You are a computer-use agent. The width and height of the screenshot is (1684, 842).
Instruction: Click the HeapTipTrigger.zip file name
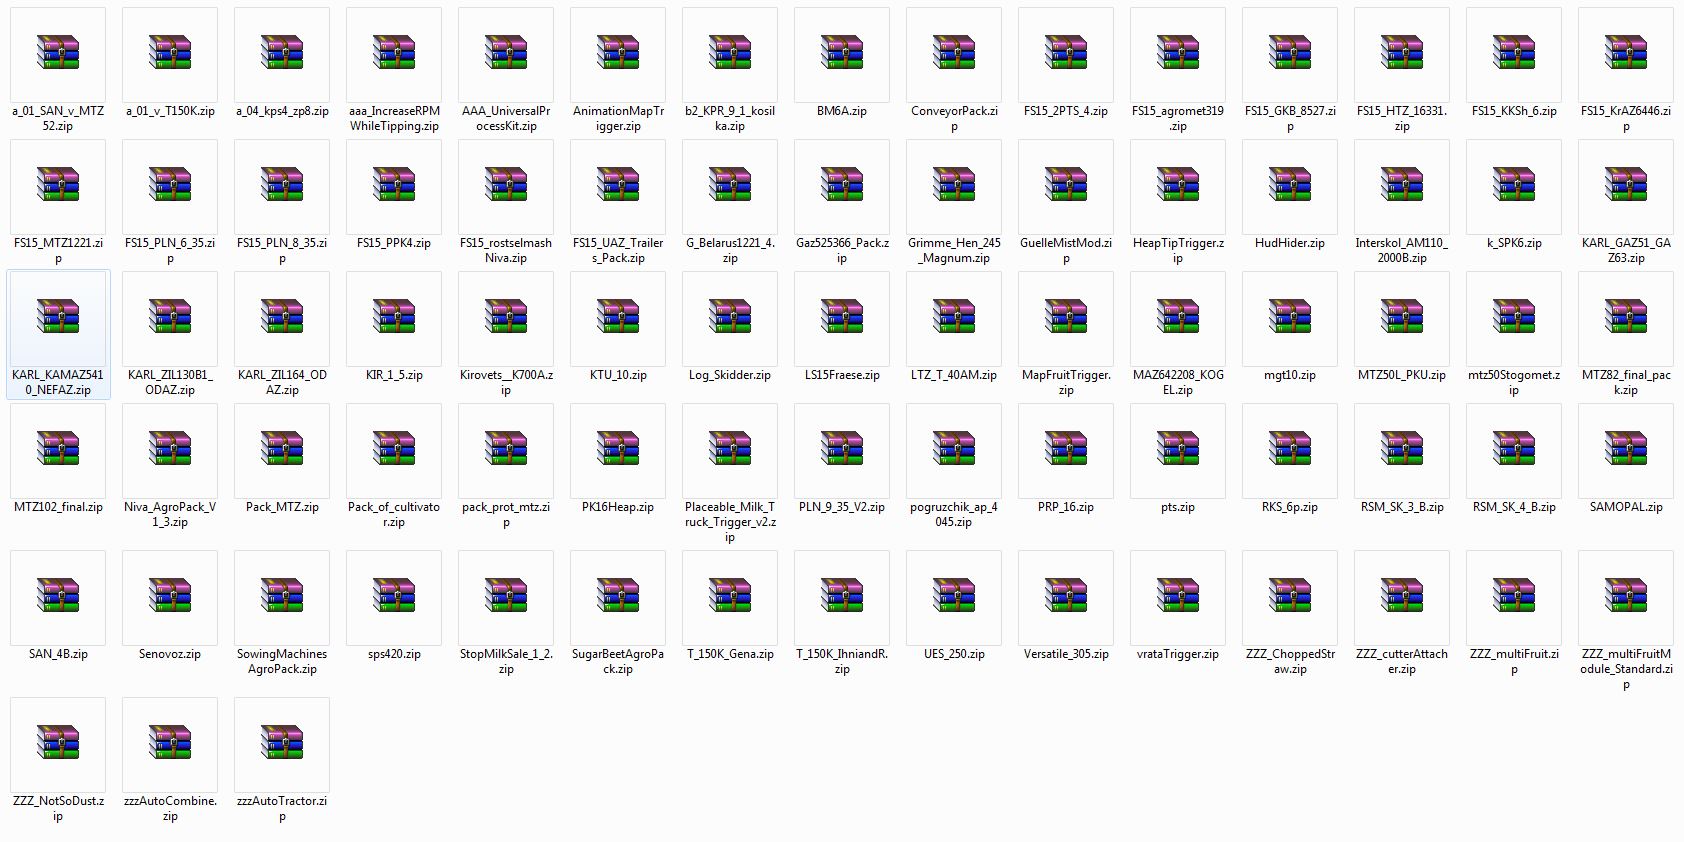[1178, 251]
